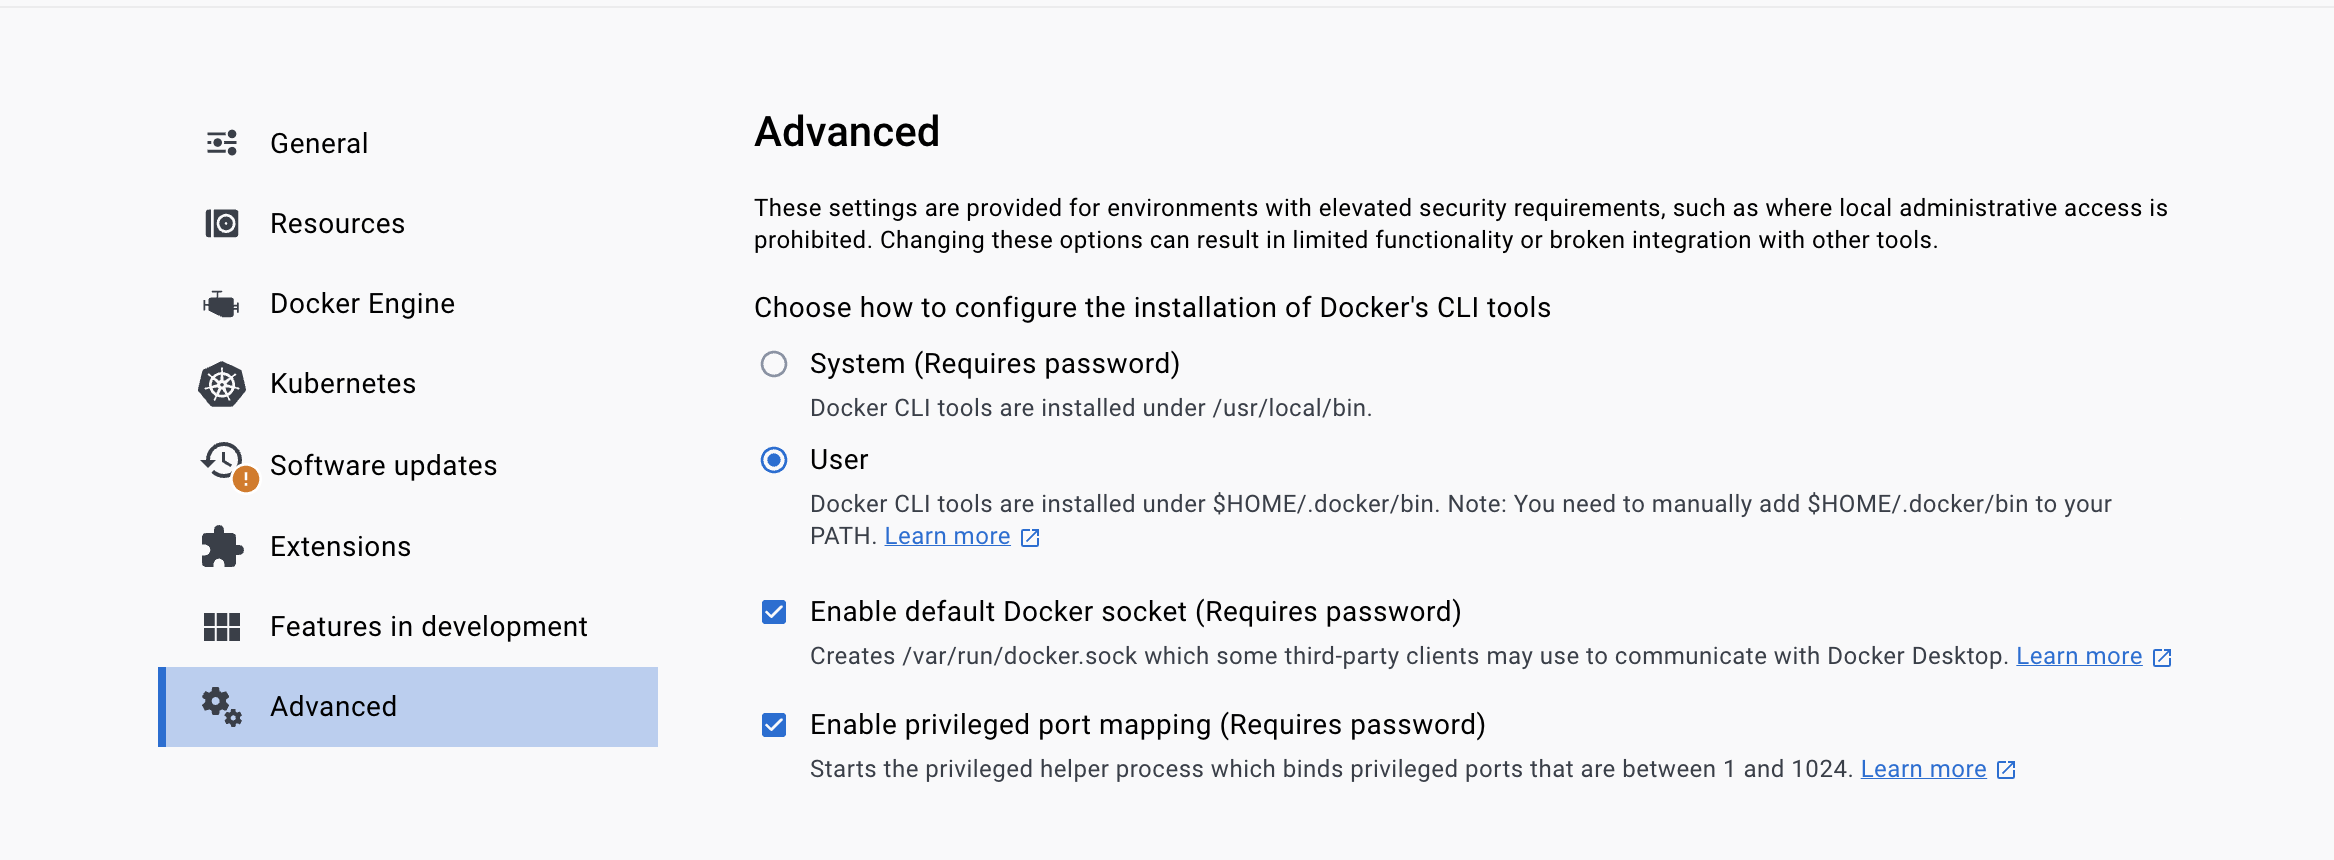Click the Software updates clock icon
Viewport: 2334px width, 860px height.
click(223, 461)
